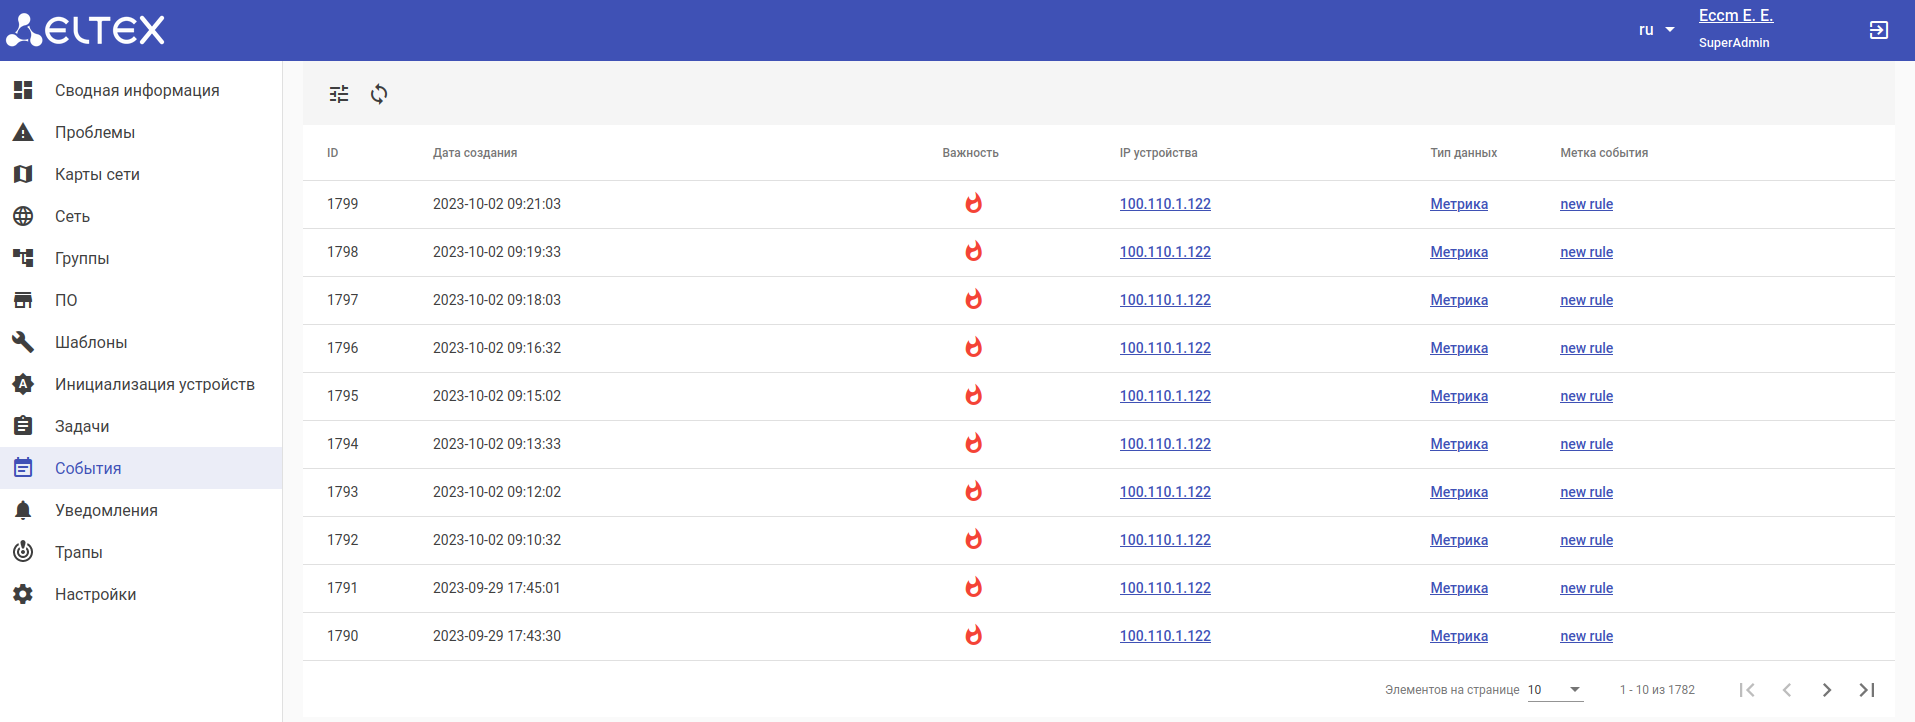
Task: Open the ru language dropdown
Action: 1656,30
